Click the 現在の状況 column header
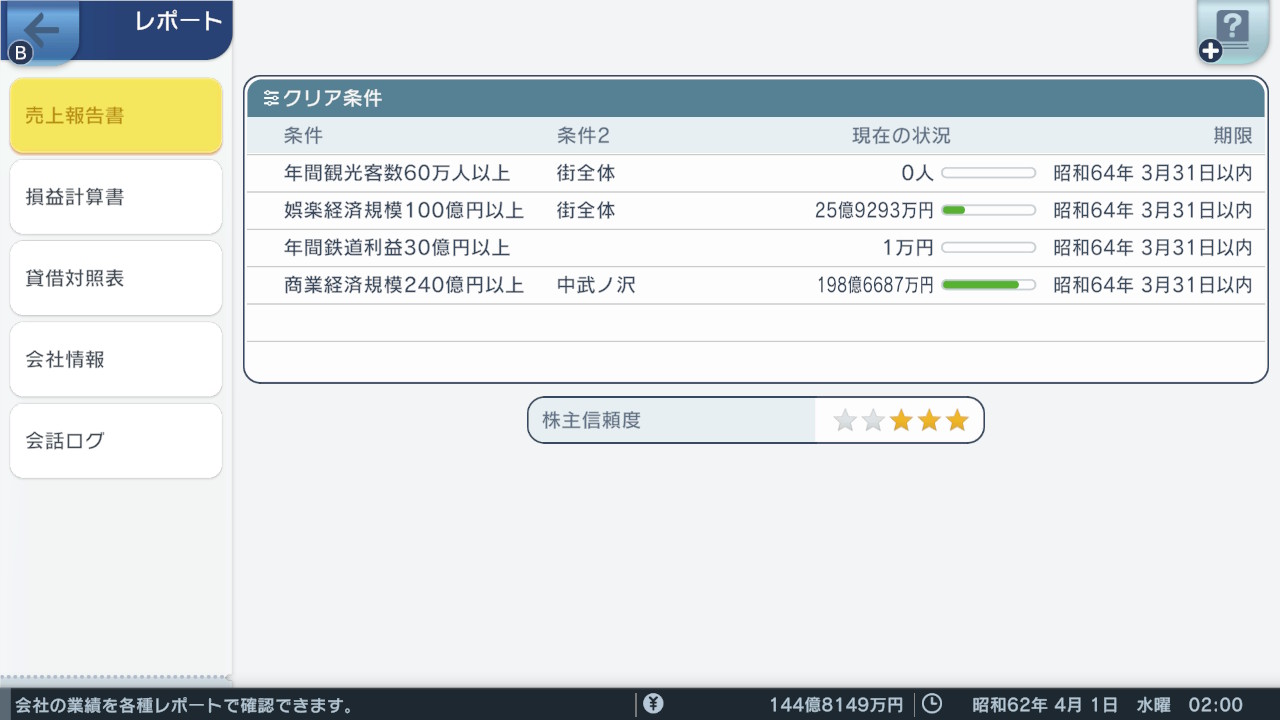Viewport: 1280px width, 720px height. 901,136
